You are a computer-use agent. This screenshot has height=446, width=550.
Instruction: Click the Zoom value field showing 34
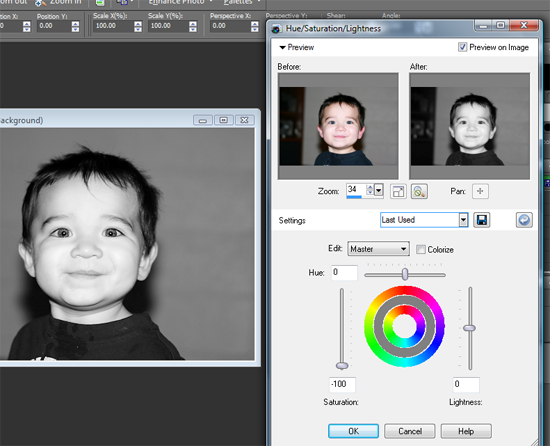(x=356, y=190)
